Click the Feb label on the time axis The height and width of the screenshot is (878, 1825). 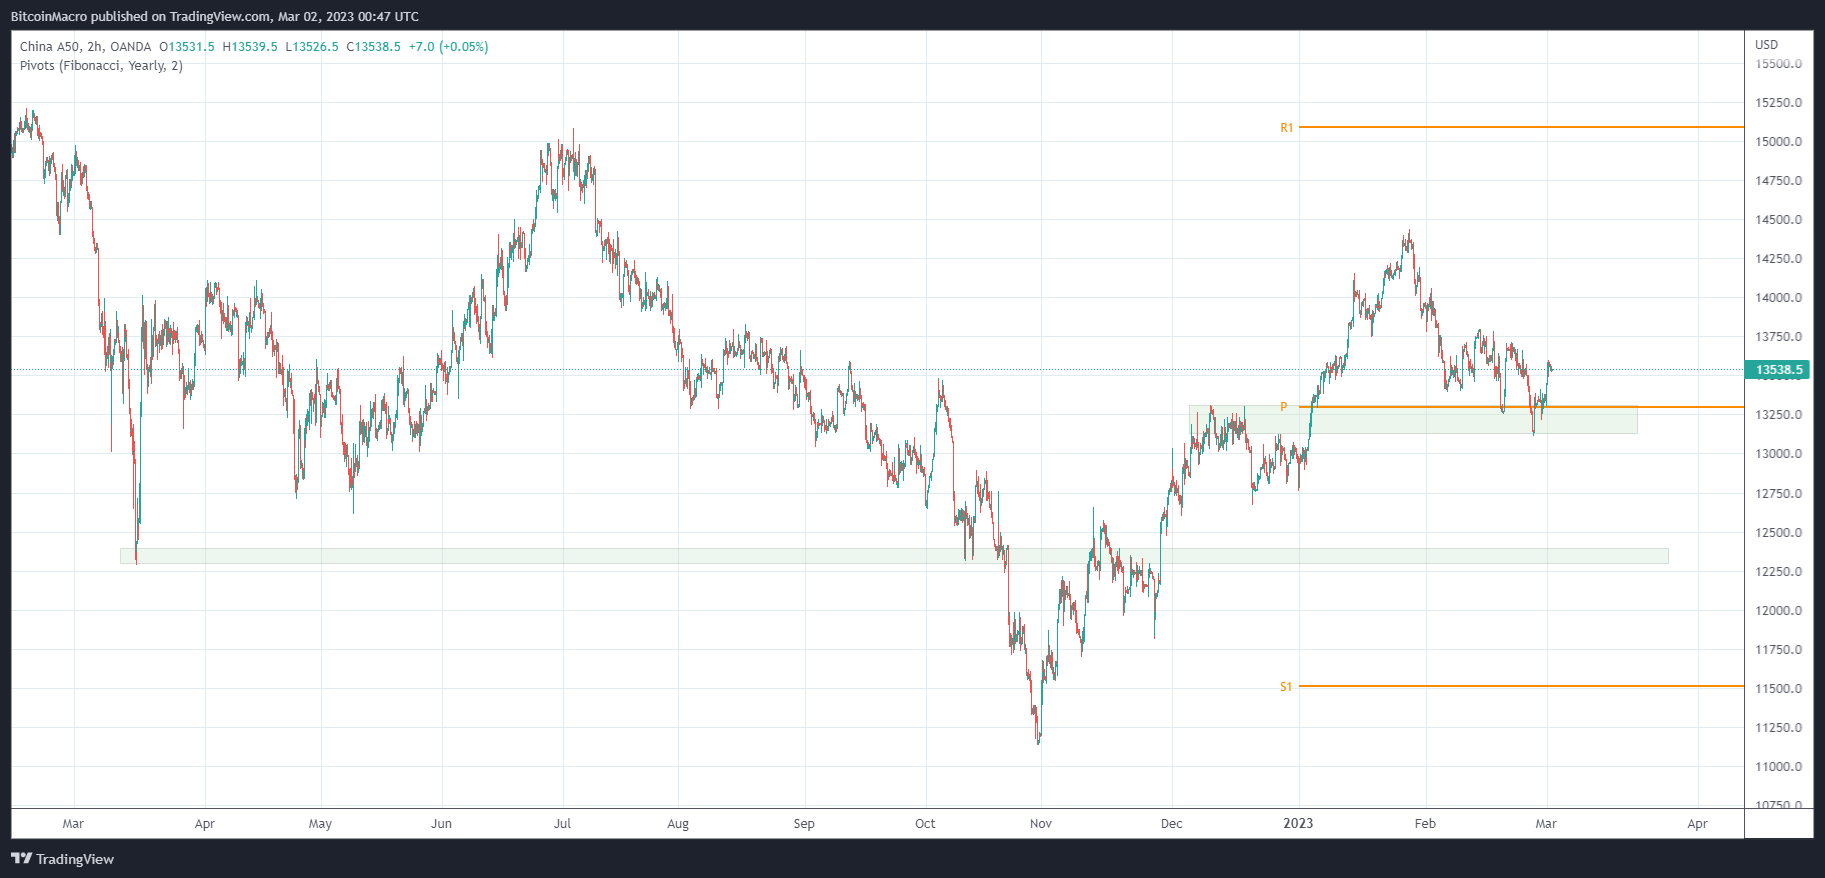pyautogui.click(x=1425, y=824)
